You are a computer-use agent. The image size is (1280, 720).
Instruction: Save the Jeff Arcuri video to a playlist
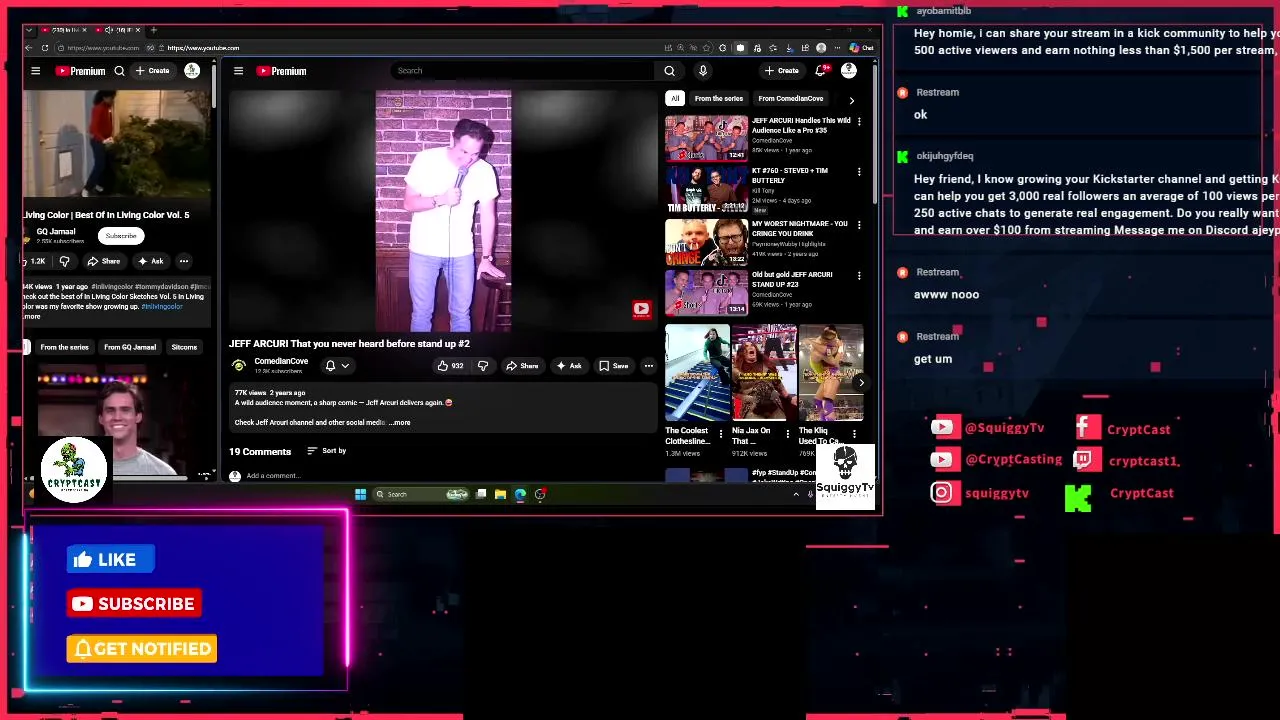(614, 366)
